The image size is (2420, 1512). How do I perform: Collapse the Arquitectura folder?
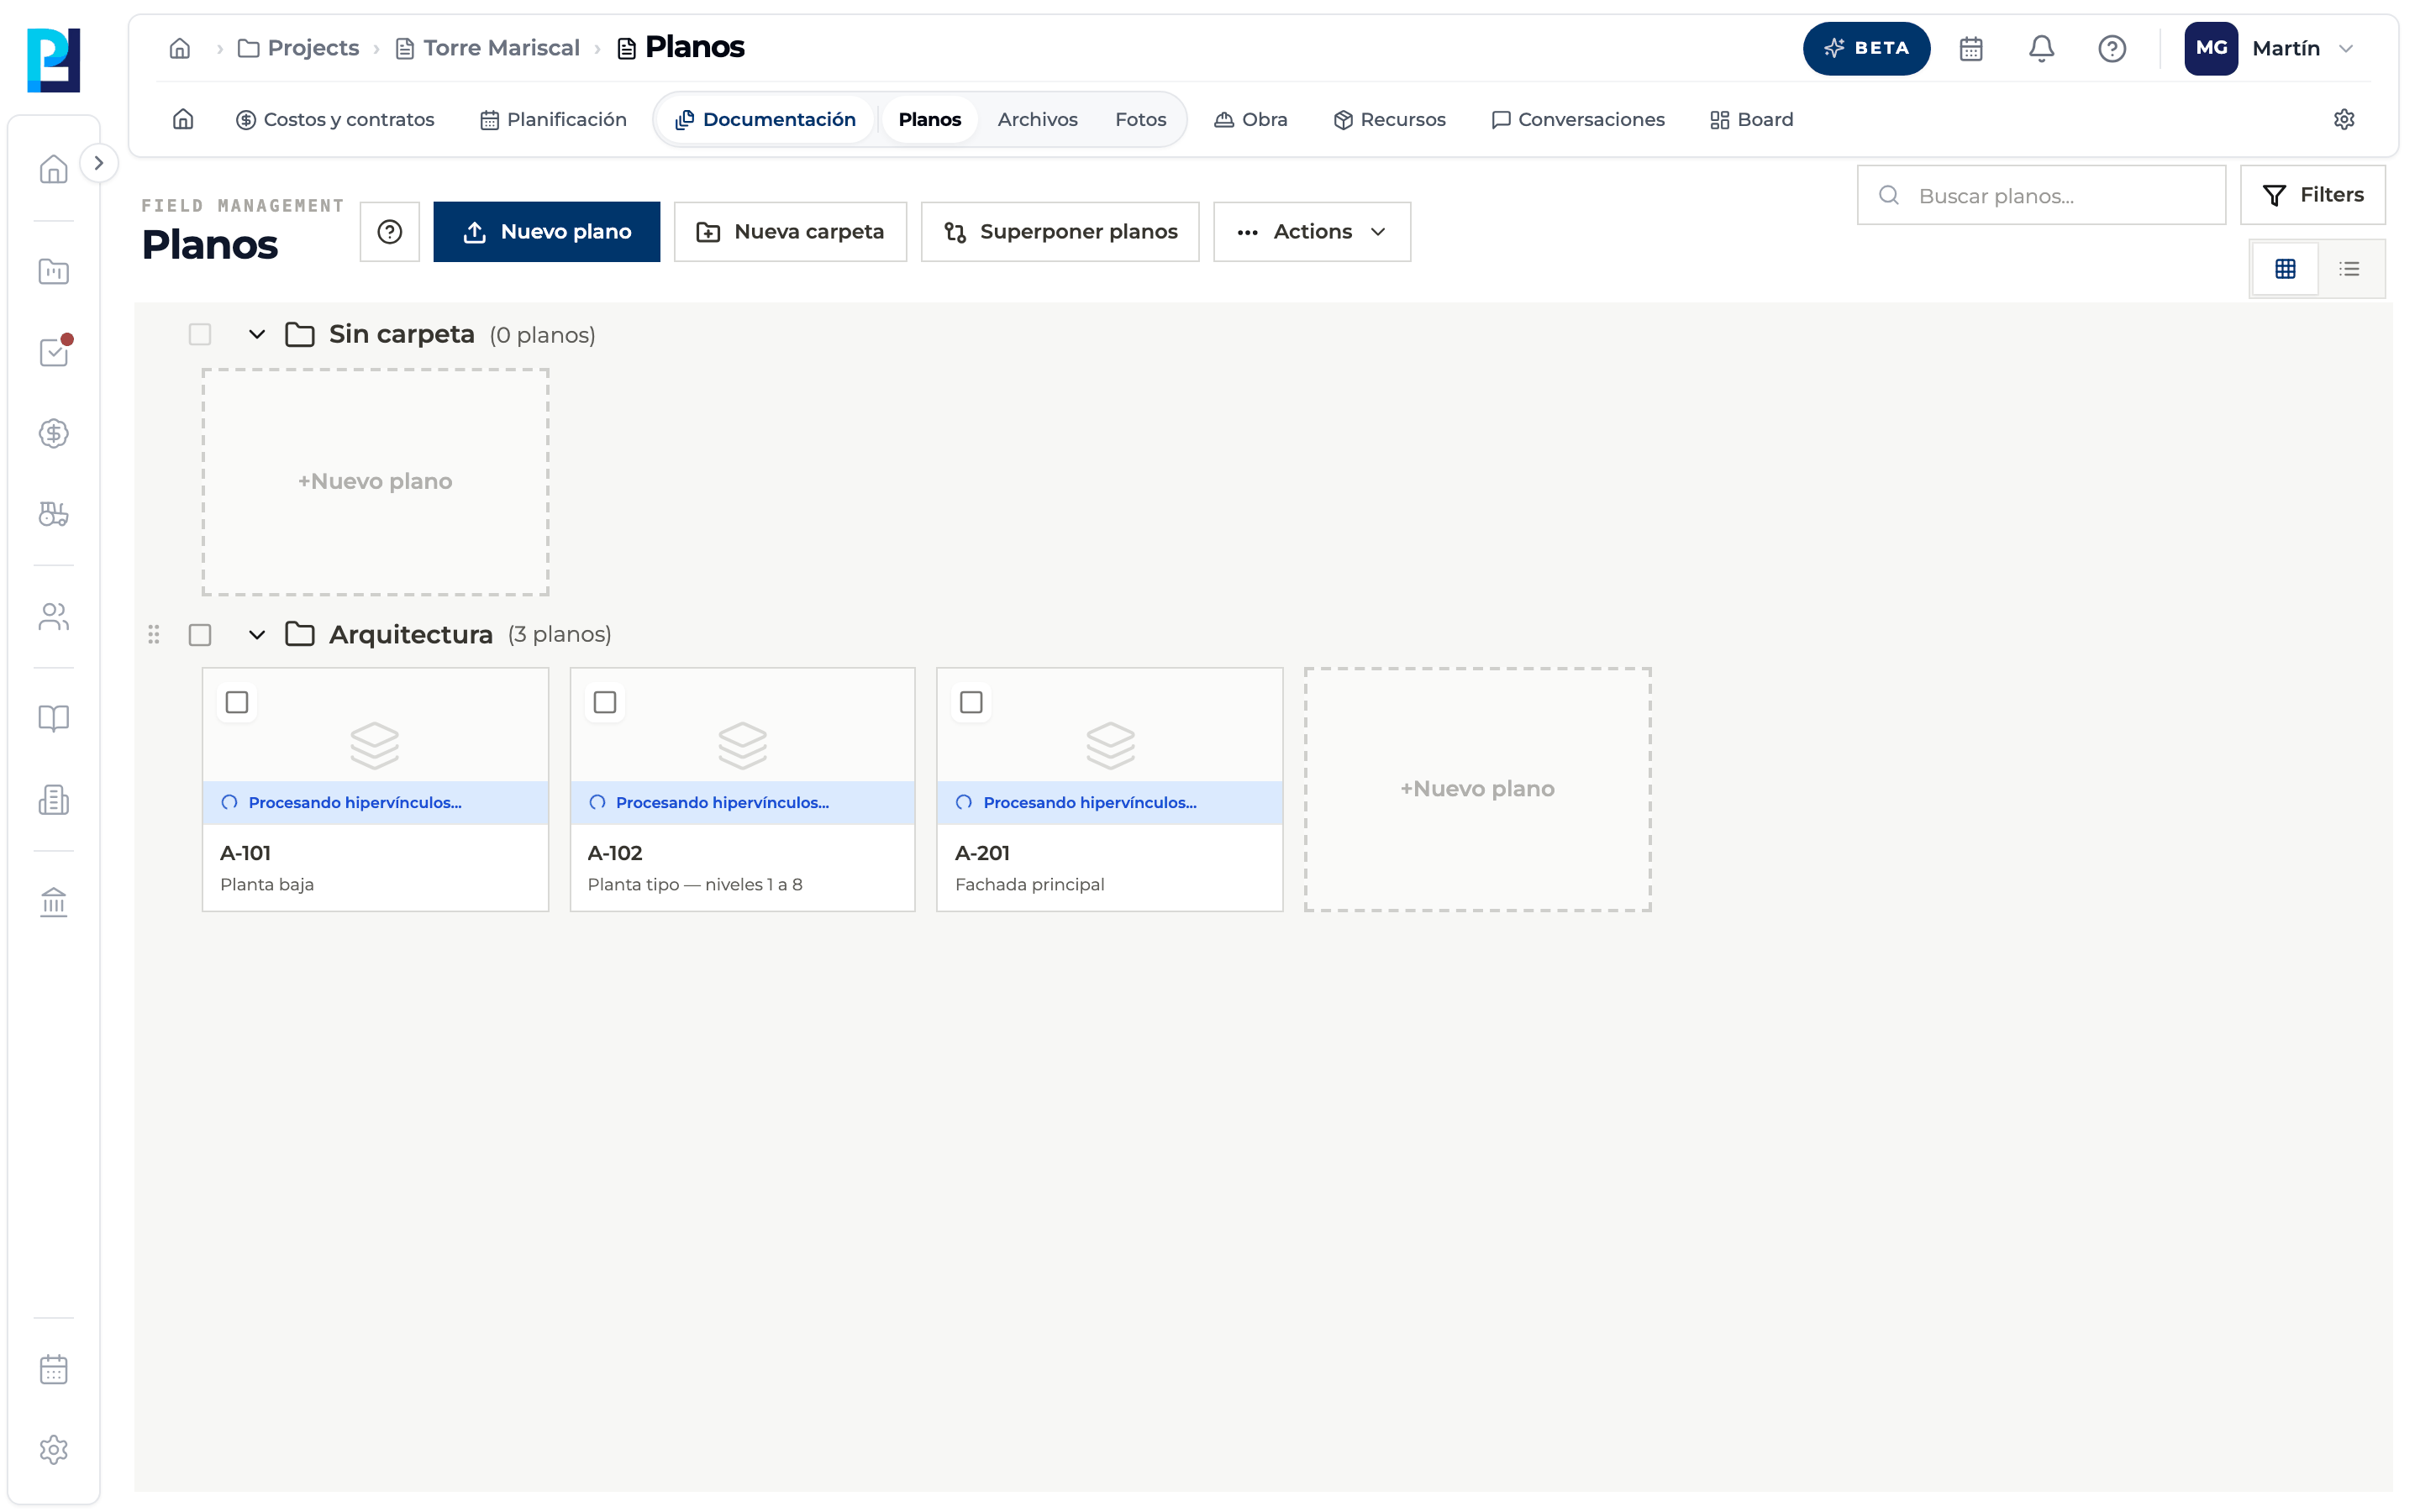(257, 634)
